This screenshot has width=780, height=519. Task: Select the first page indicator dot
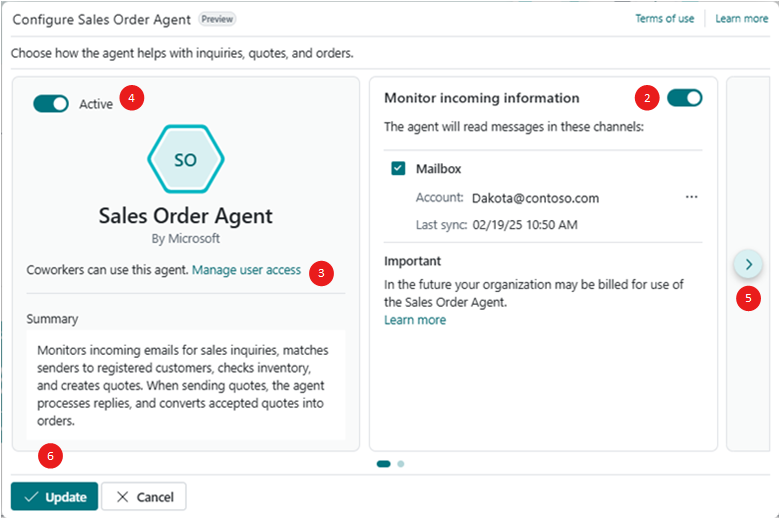[384, 464]
